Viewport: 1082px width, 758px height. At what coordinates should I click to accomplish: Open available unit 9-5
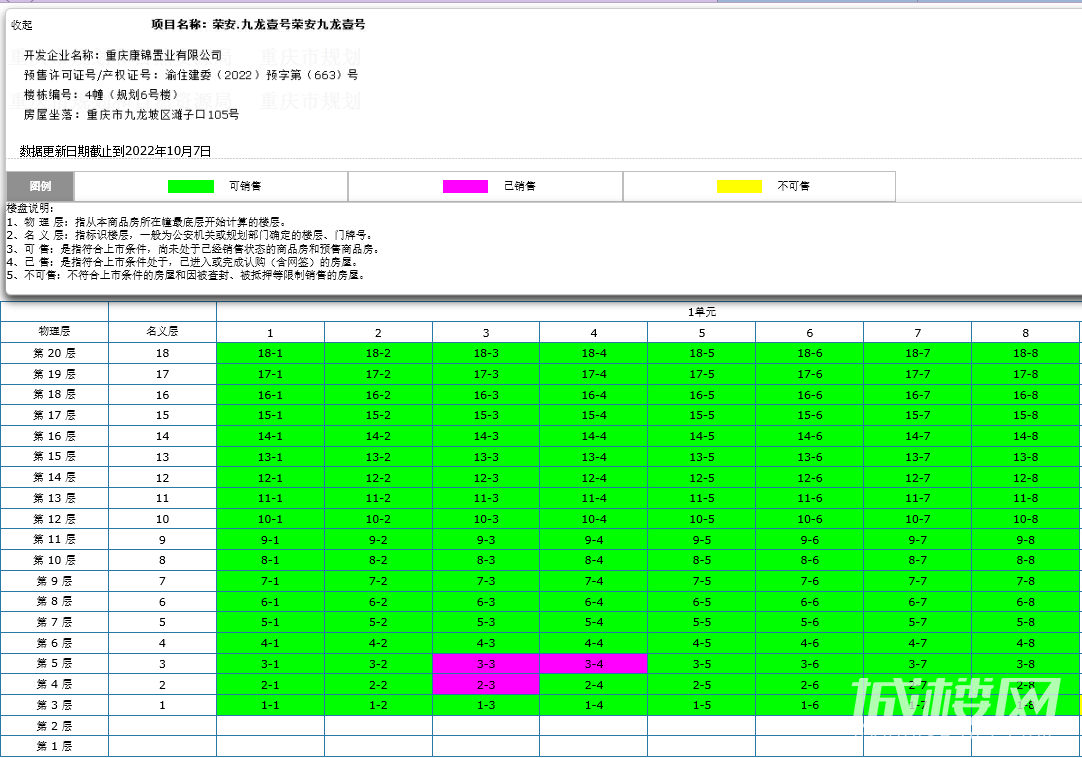pos(702,540)
